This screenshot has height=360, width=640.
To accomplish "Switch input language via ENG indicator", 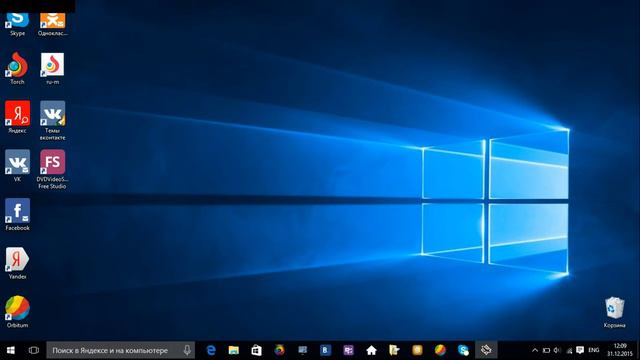I will coord(594,350).
